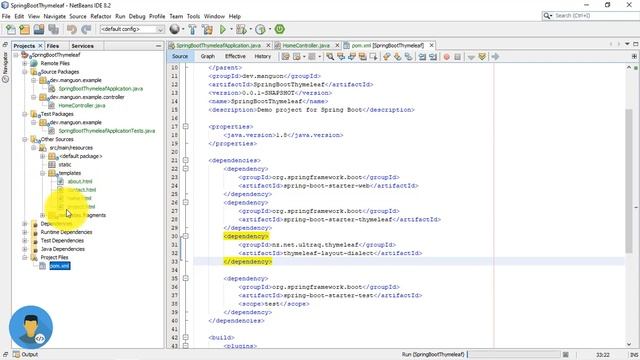Image resolution: width=640 pixels, height=360 pixels.
Task: Collapse code fold at line 17 properties
Action: coord(185,127)
